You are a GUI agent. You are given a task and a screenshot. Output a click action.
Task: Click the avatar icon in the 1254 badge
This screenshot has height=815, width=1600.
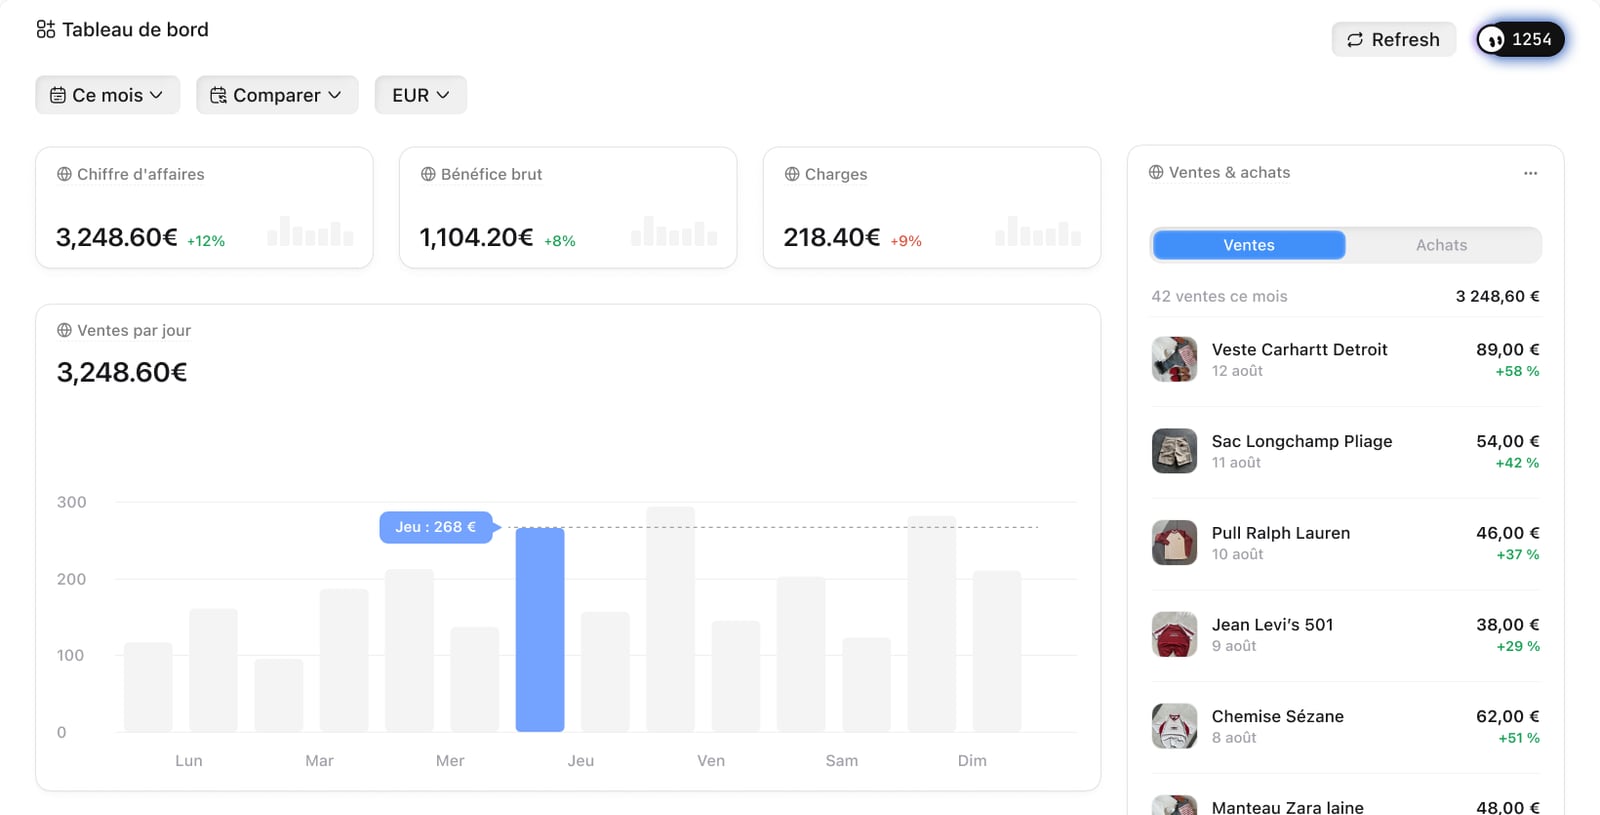(x=1492, y=40)
